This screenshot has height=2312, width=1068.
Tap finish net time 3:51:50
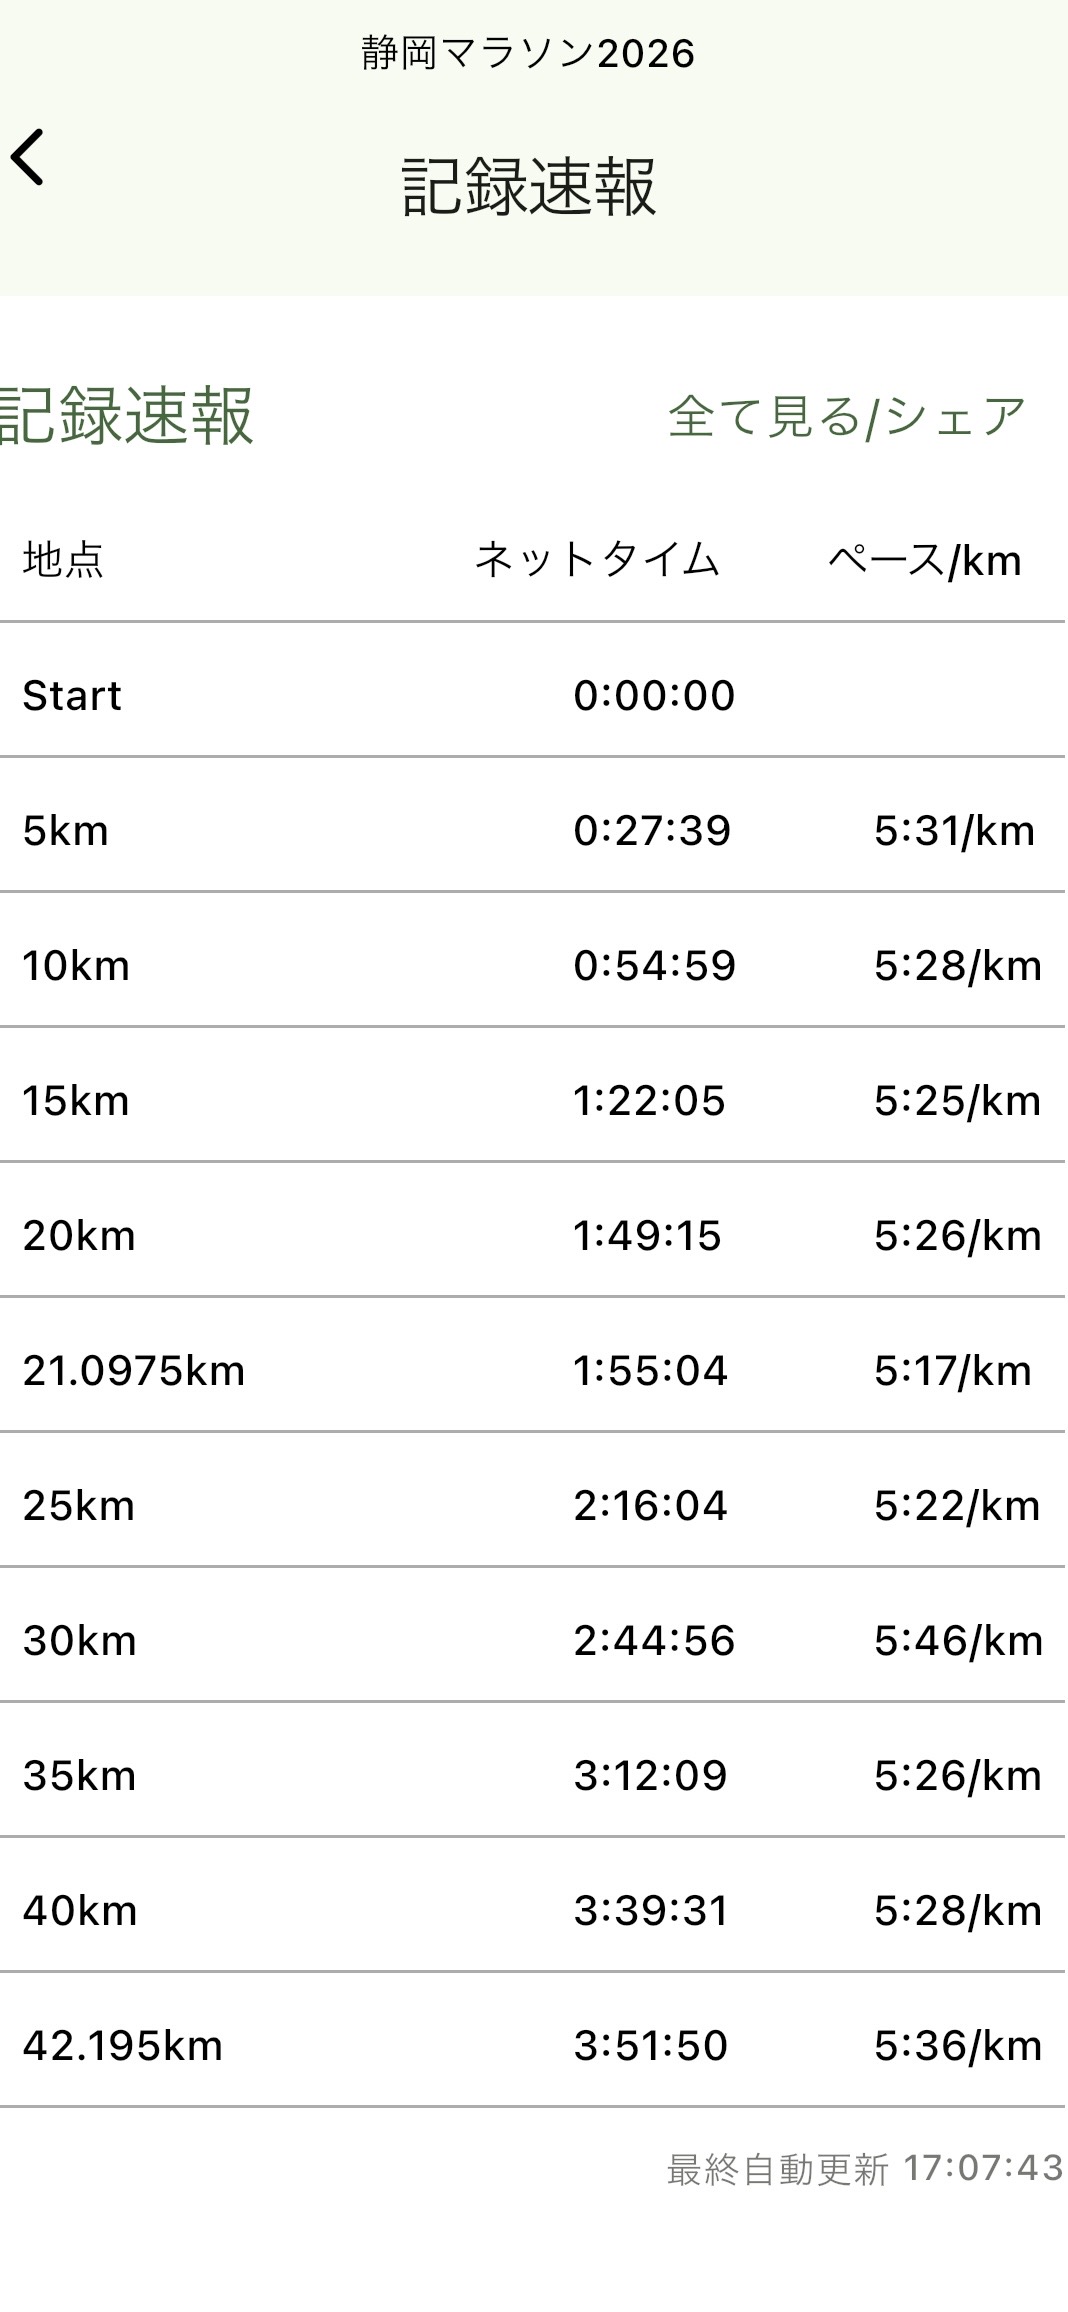click(x=650, y=2046)
